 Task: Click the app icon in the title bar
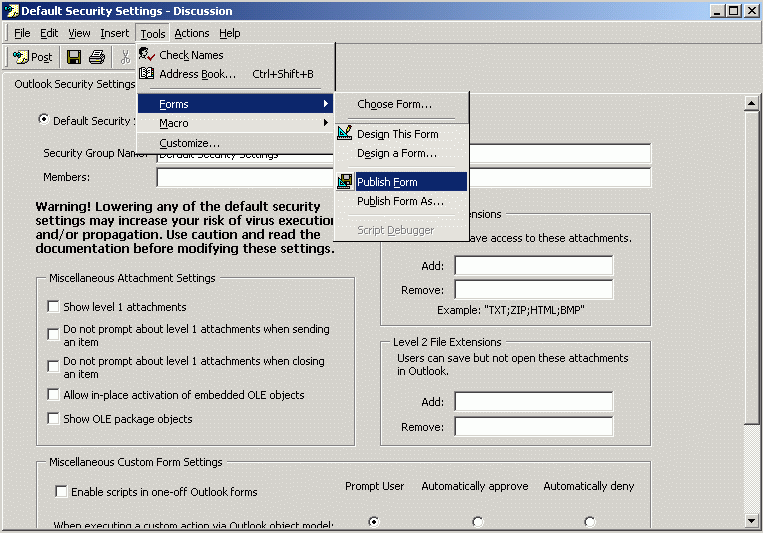(x=11, y=11)
